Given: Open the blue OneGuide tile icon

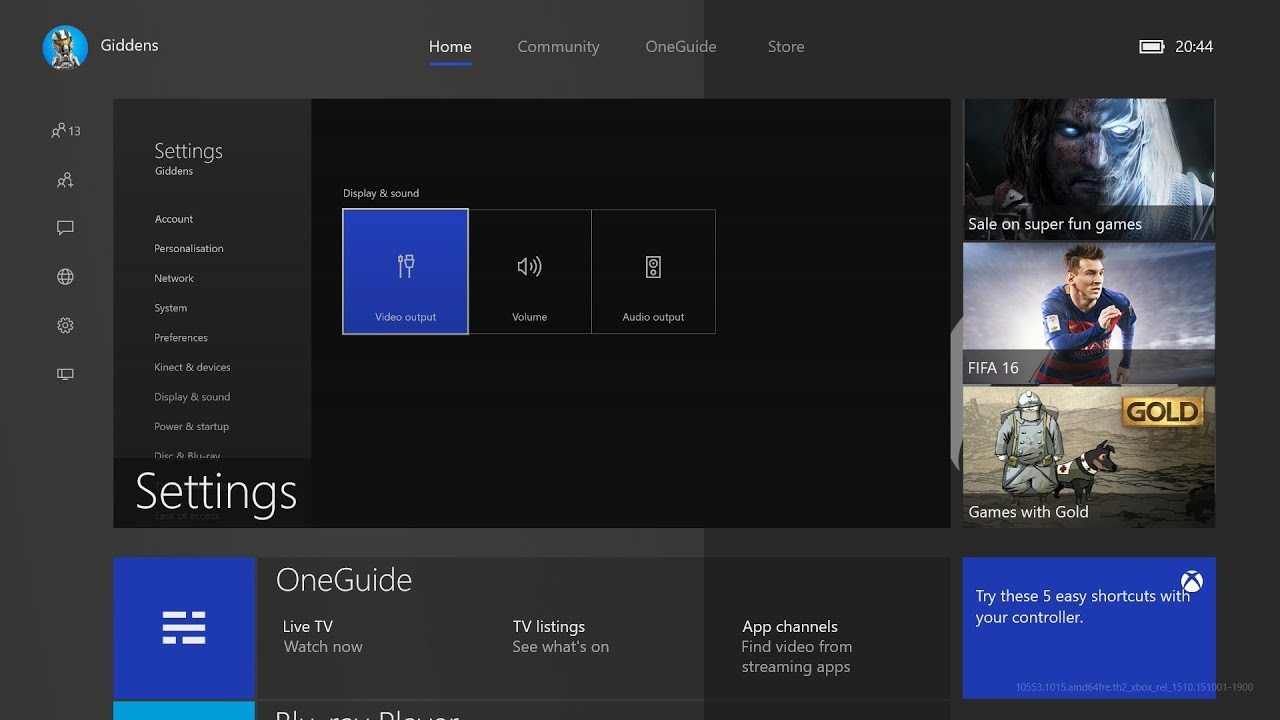Looking at the screenshot, I should (184, 627).
